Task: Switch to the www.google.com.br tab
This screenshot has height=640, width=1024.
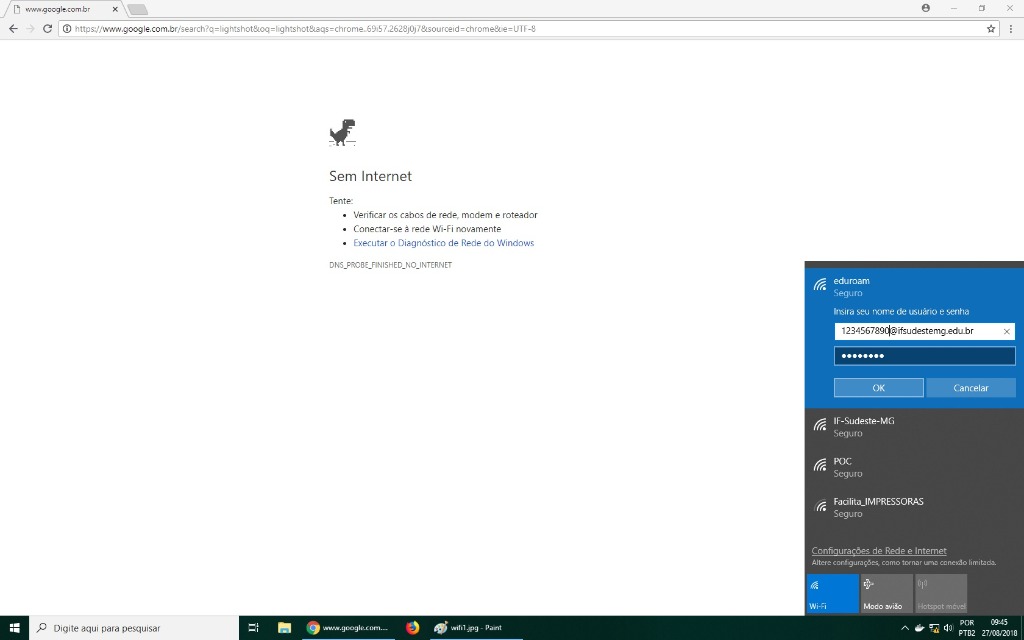Action: tap(60, 9)
